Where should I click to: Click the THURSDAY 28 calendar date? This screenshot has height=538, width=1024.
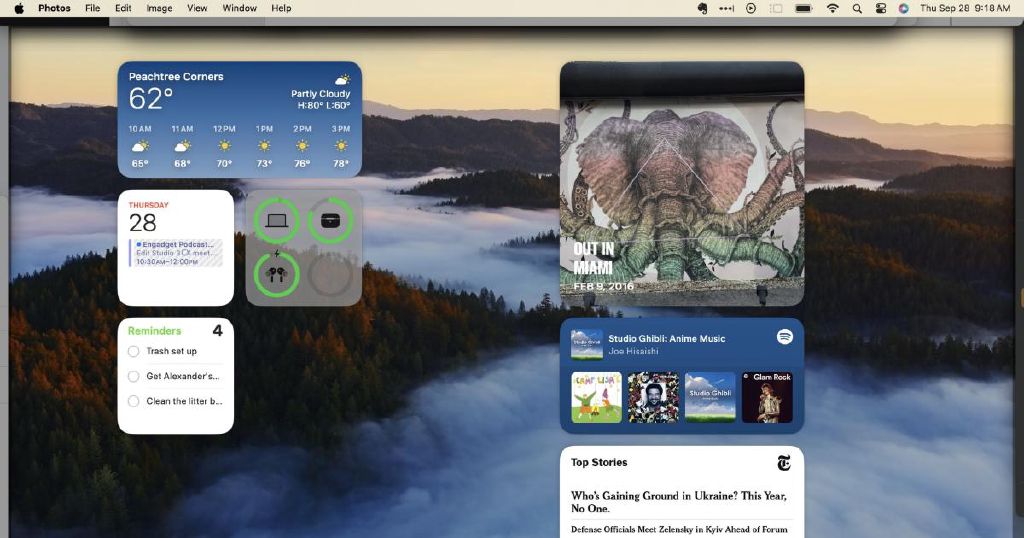tap(148, 217)
